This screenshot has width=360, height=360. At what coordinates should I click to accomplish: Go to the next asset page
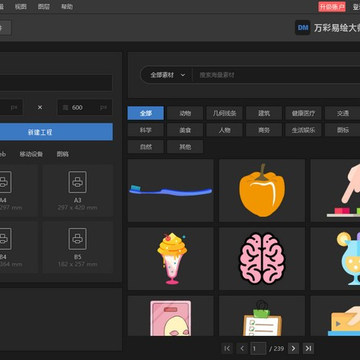click(293, 349)
